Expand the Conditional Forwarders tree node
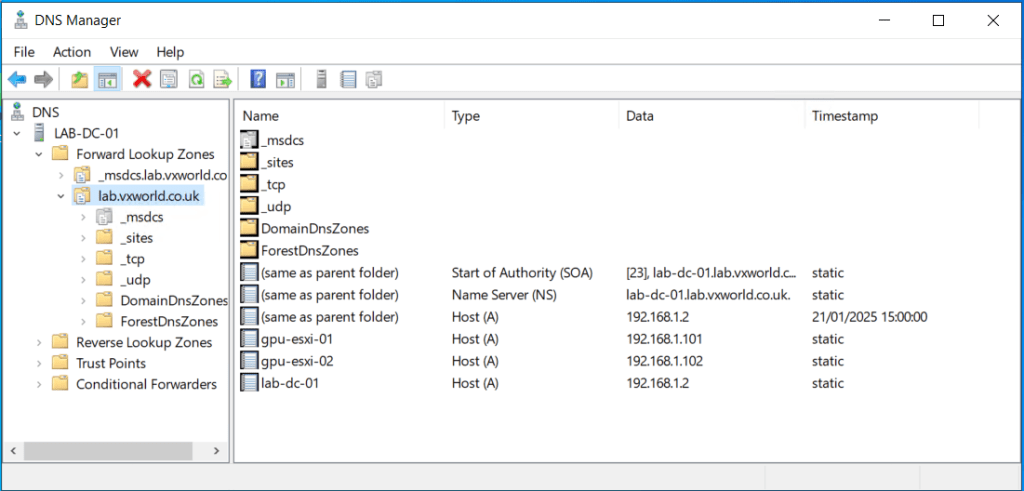The image size is (1024, 491). [x=40, y=385]
